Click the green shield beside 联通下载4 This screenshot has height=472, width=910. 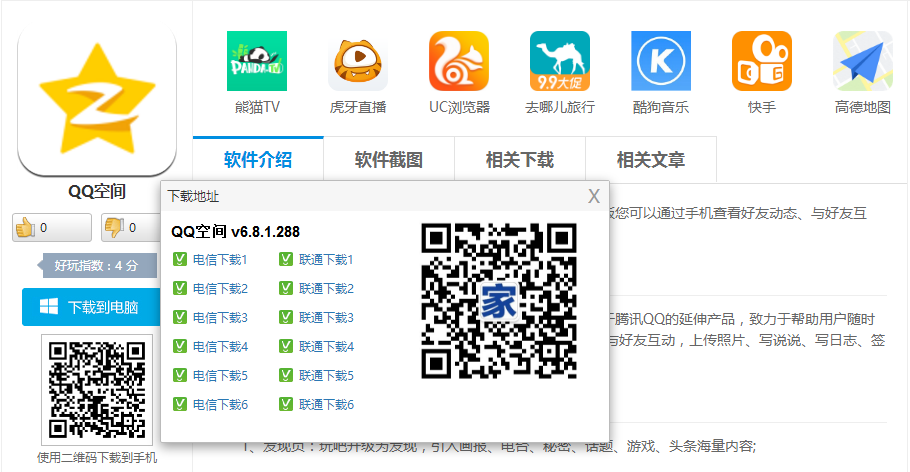[x=286, y=346]
